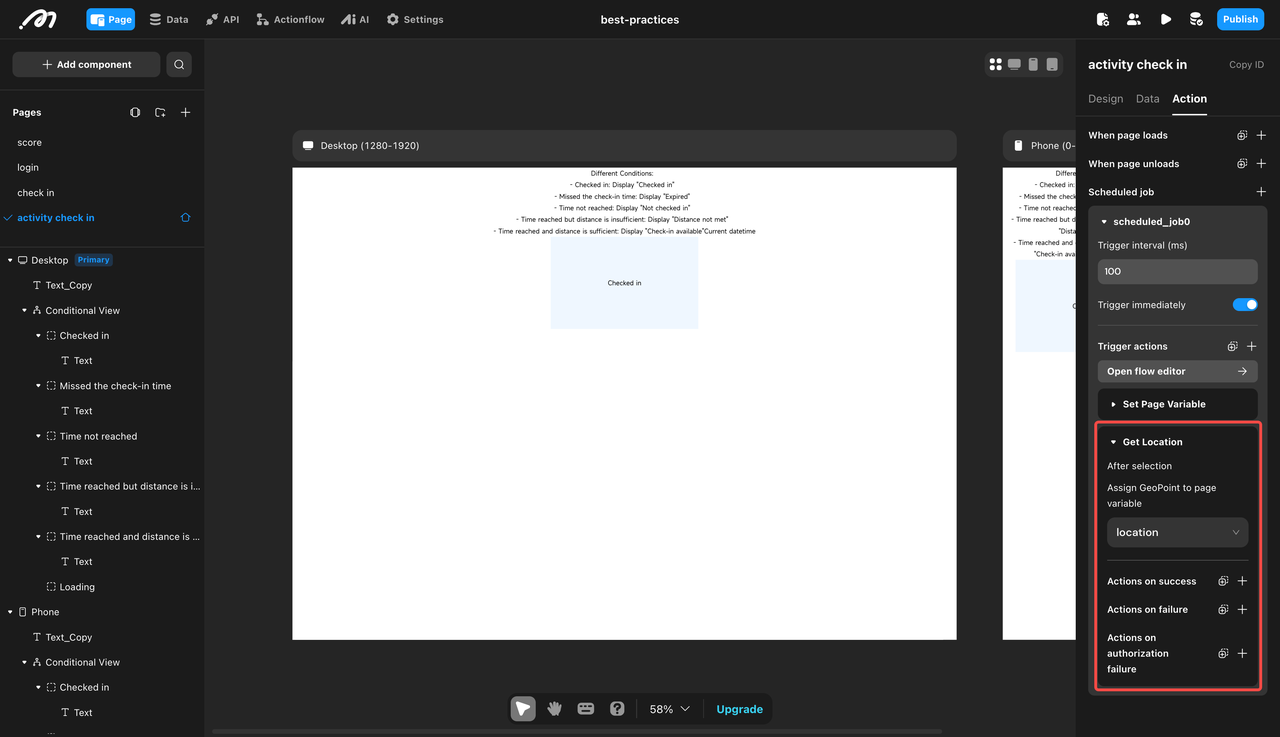Click the Preview play icon in the top bar

[x=1166, y=19]
